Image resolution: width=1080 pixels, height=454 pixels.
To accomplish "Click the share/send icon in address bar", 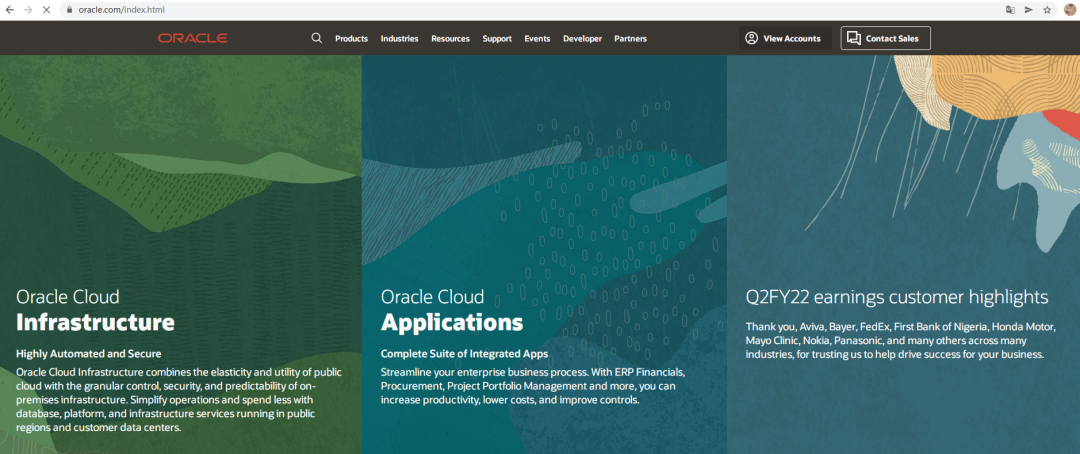I will [x=1028, y=10].
